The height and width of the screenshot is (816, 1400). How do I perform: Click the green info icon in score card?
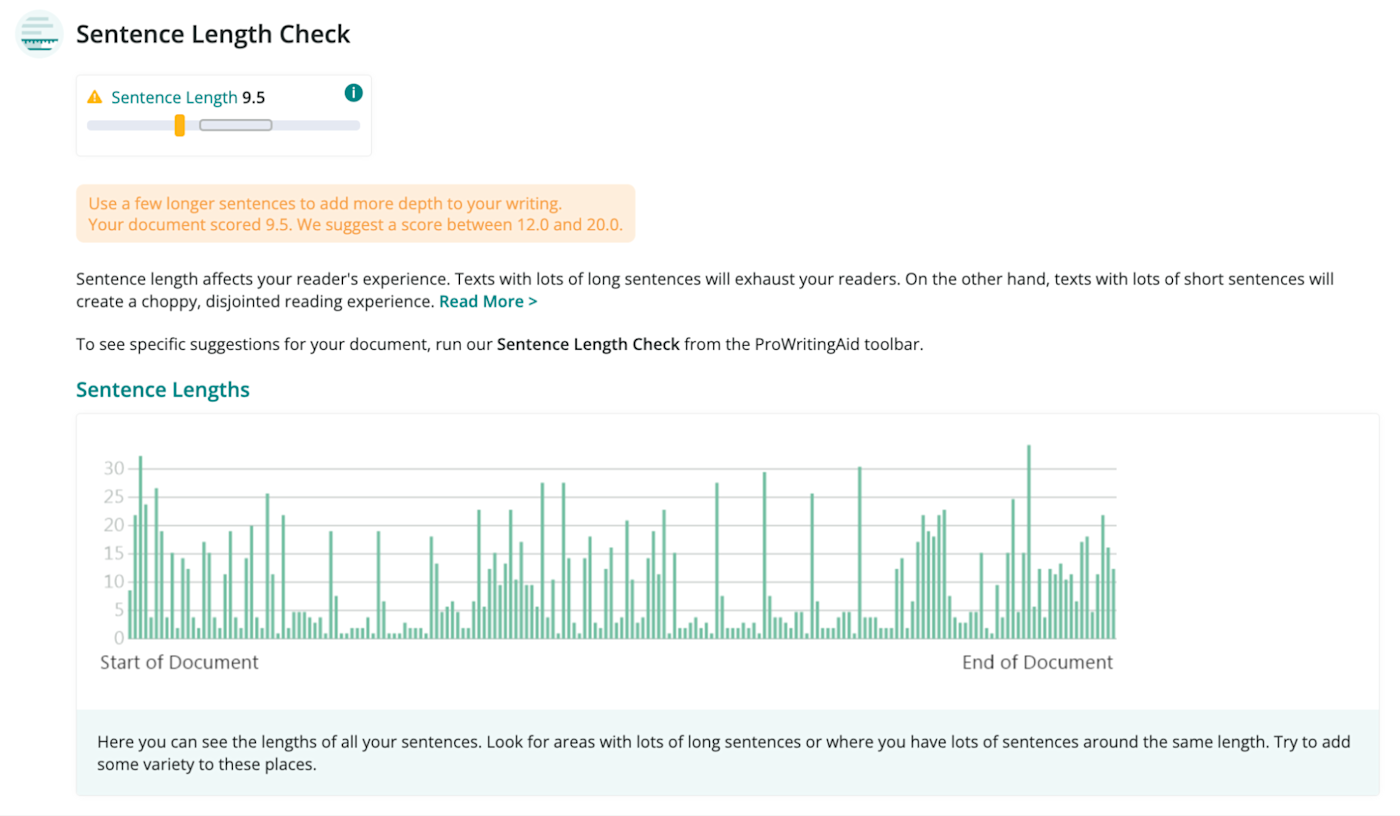pyautogui.click(x=353, y=93)
